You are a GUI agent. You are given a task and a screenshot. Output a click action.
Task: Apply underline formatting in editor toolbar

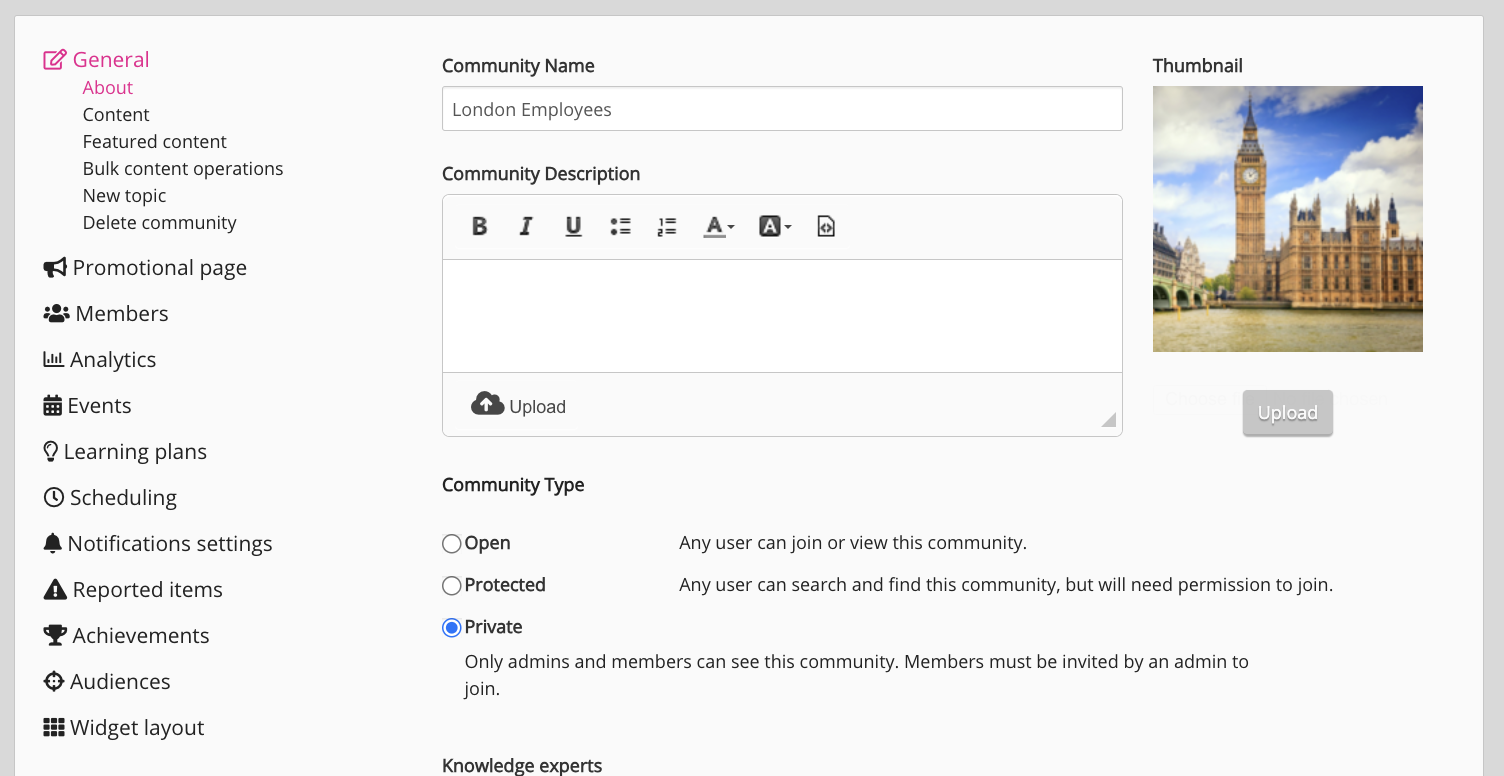coord(573,227)
